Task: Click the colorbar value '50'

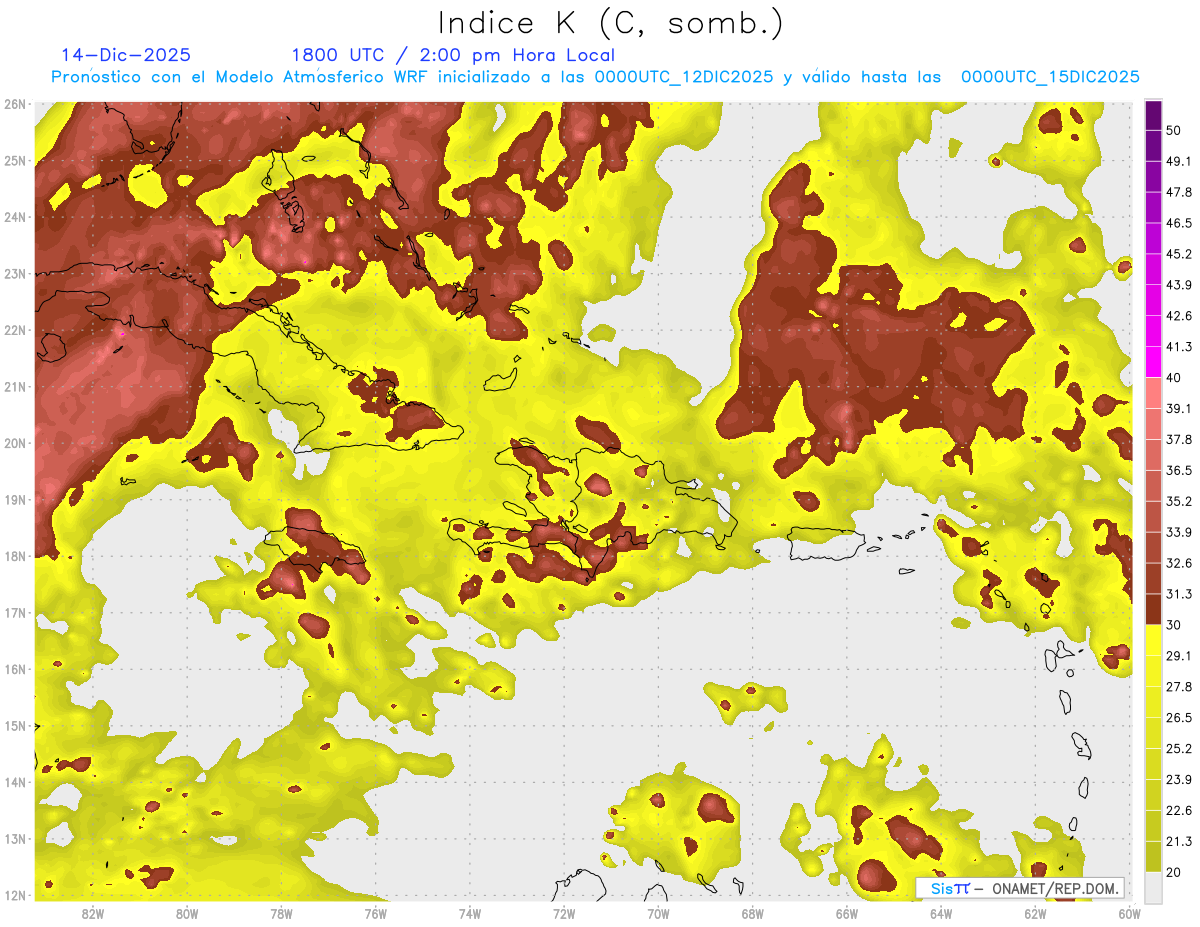Action: click(1175, 131)
